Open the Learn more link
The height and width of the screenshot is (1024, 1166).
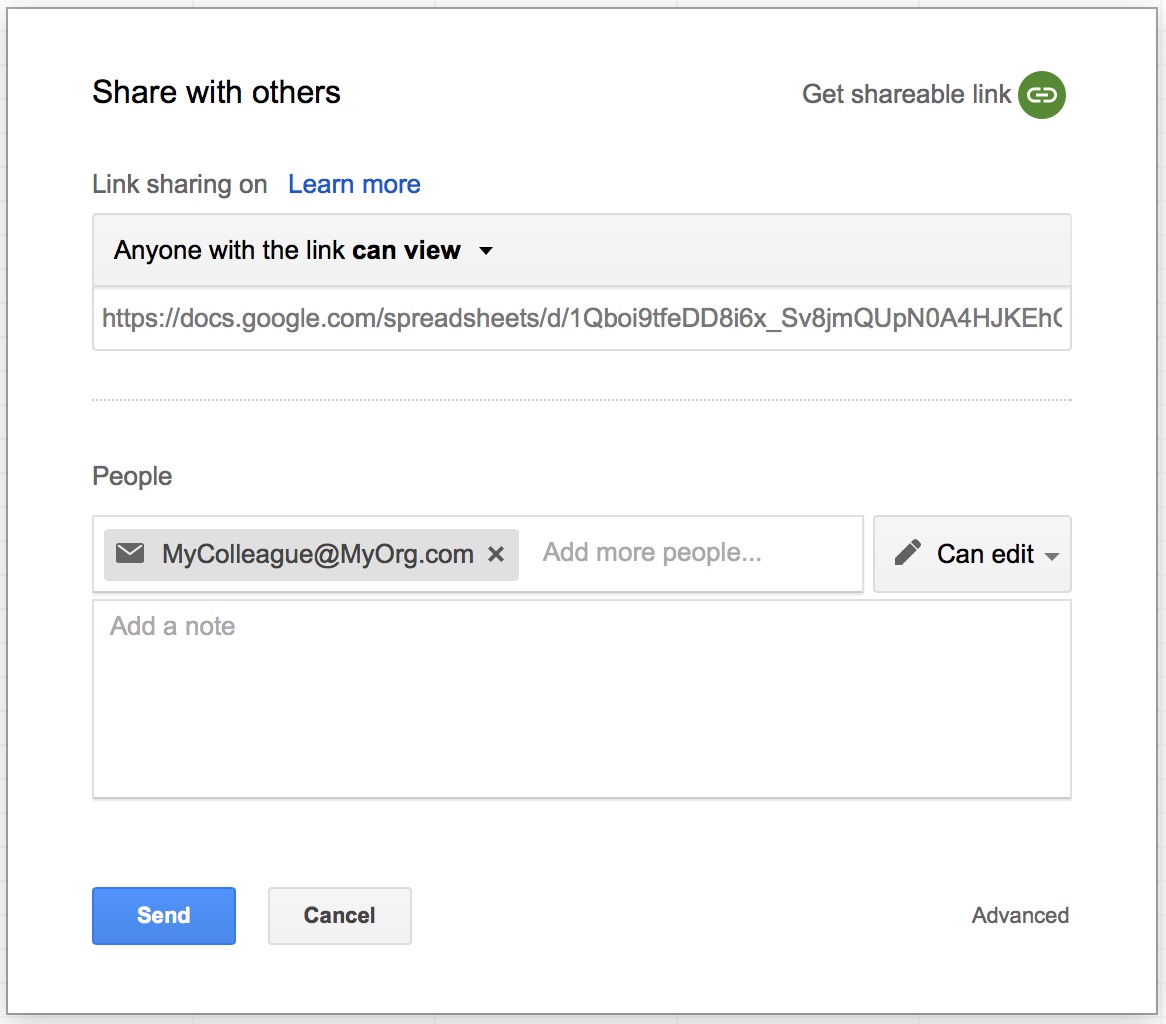tap(354, 184)
